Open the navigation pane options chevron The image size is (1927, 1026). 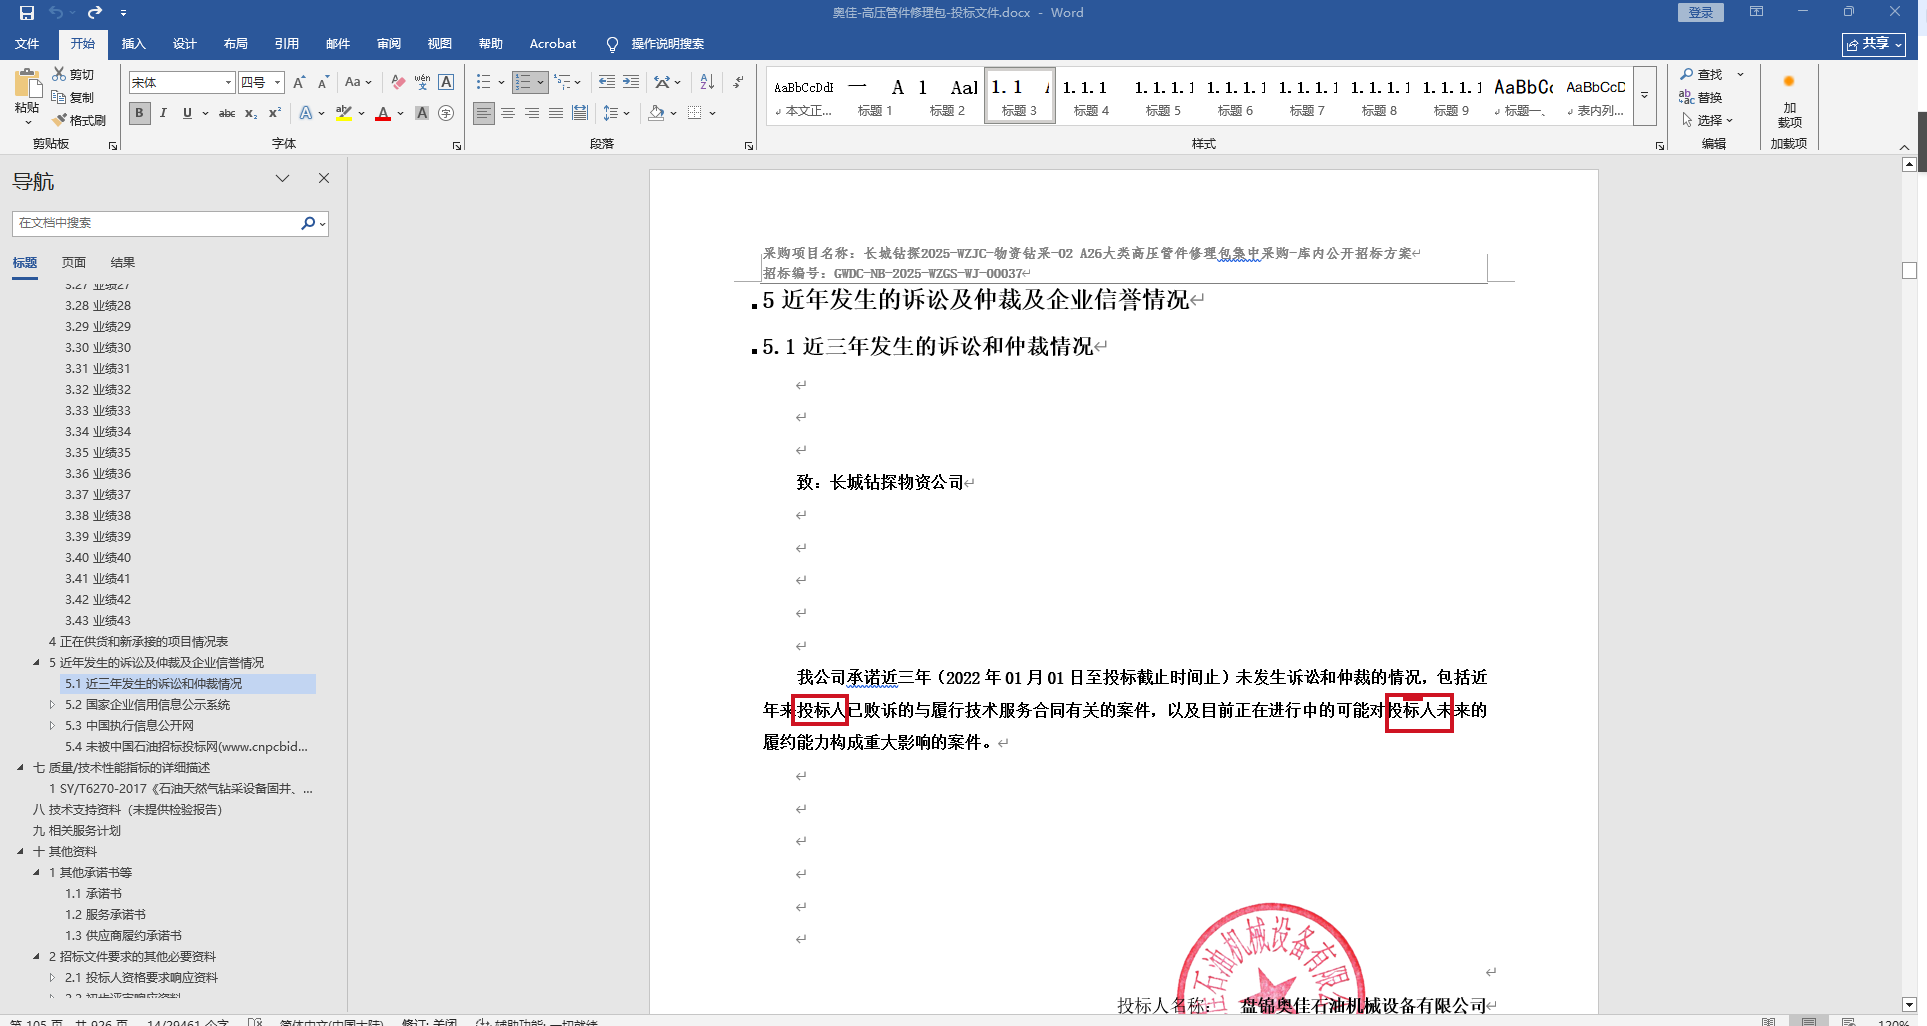[x=283, y=178]
